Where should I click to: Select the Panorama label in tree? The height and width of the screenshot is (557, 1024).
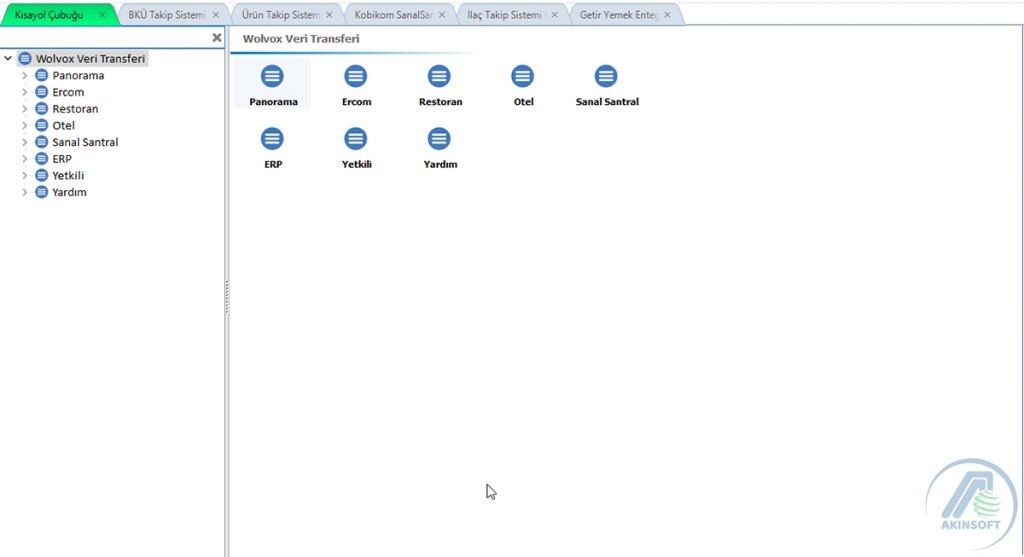(x=78, y=76)
